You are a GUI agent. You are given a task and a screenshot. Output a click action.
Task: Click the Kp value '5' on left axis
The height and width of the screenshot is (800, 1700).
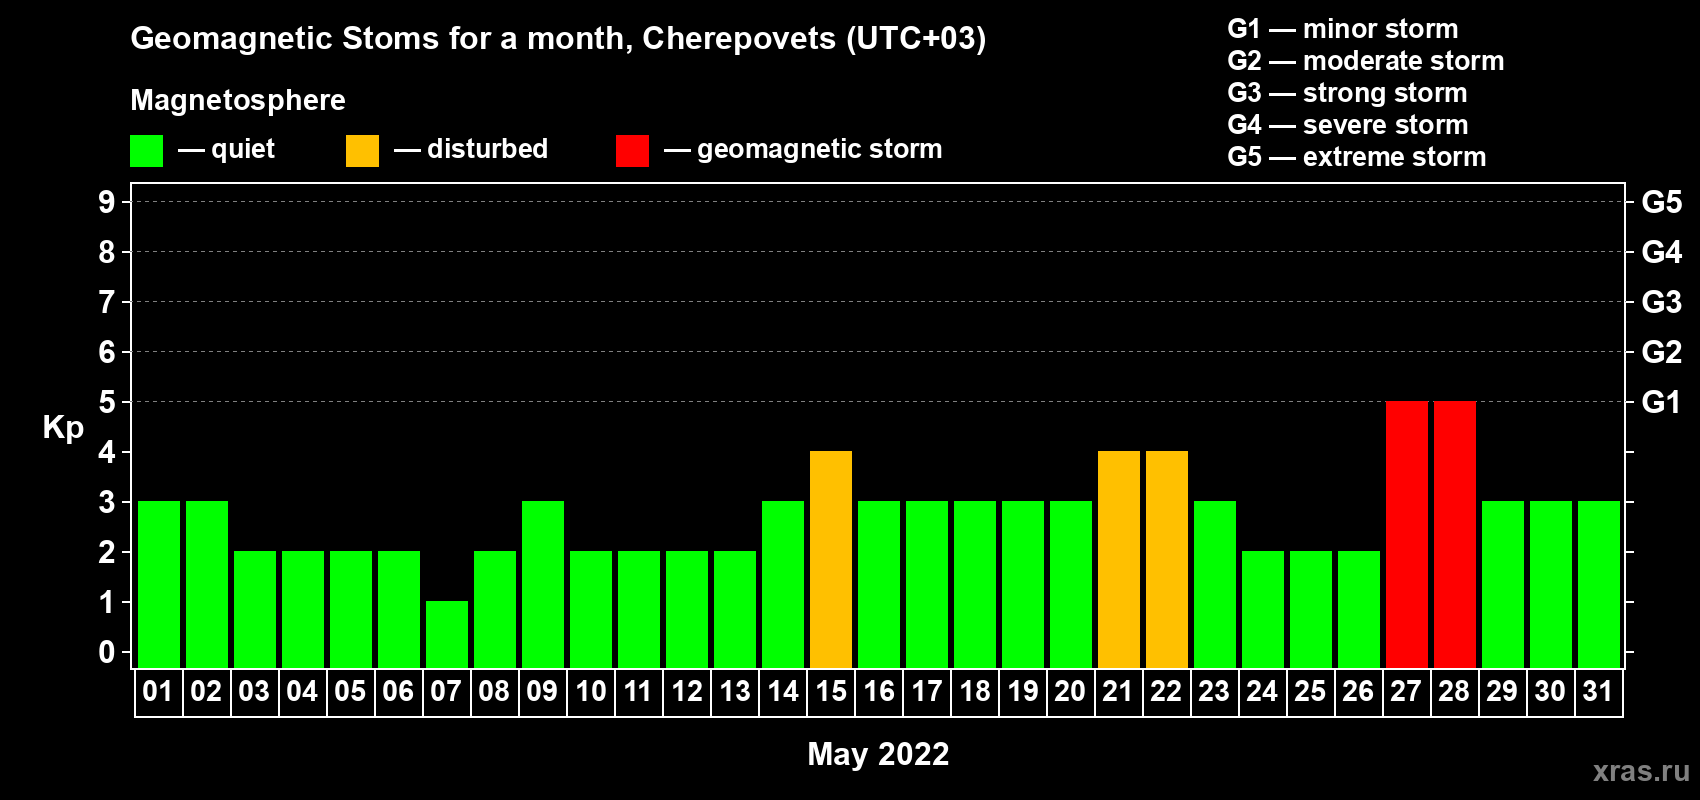(x=107, y=402)
